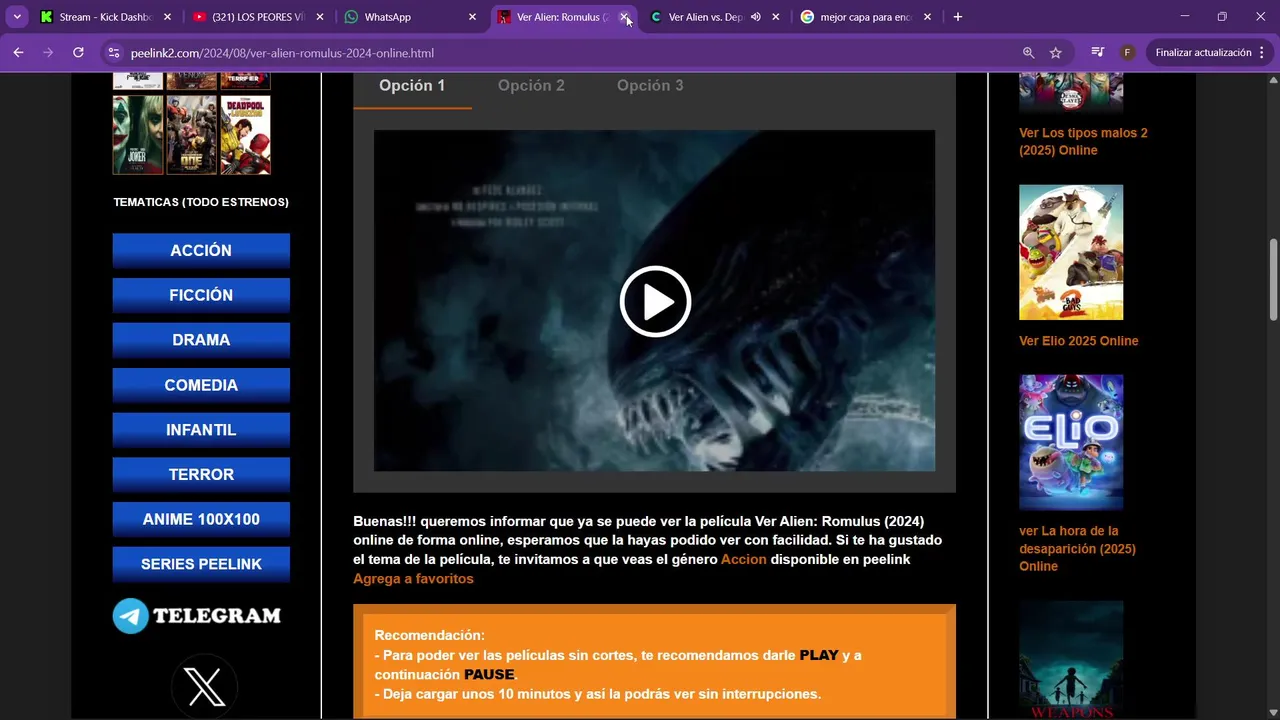Click the page vertical scrollbar
Screen dimensions: 1280x720
[1273, 280]
